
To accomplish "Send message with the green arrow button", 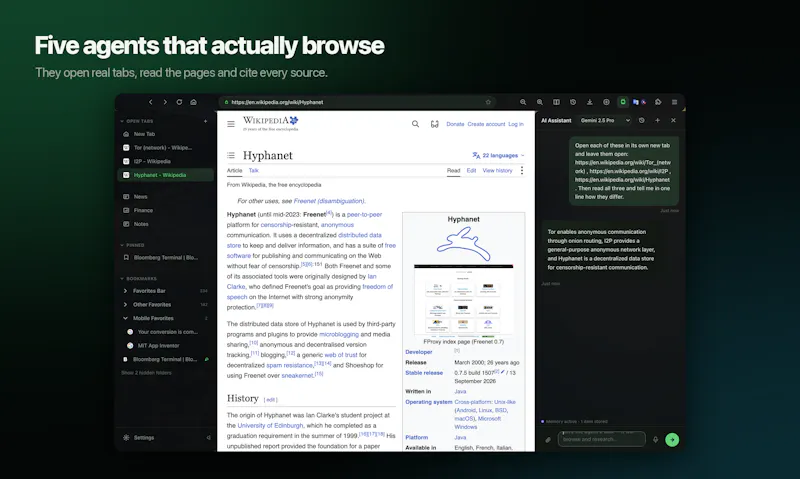I will [672, 439].
